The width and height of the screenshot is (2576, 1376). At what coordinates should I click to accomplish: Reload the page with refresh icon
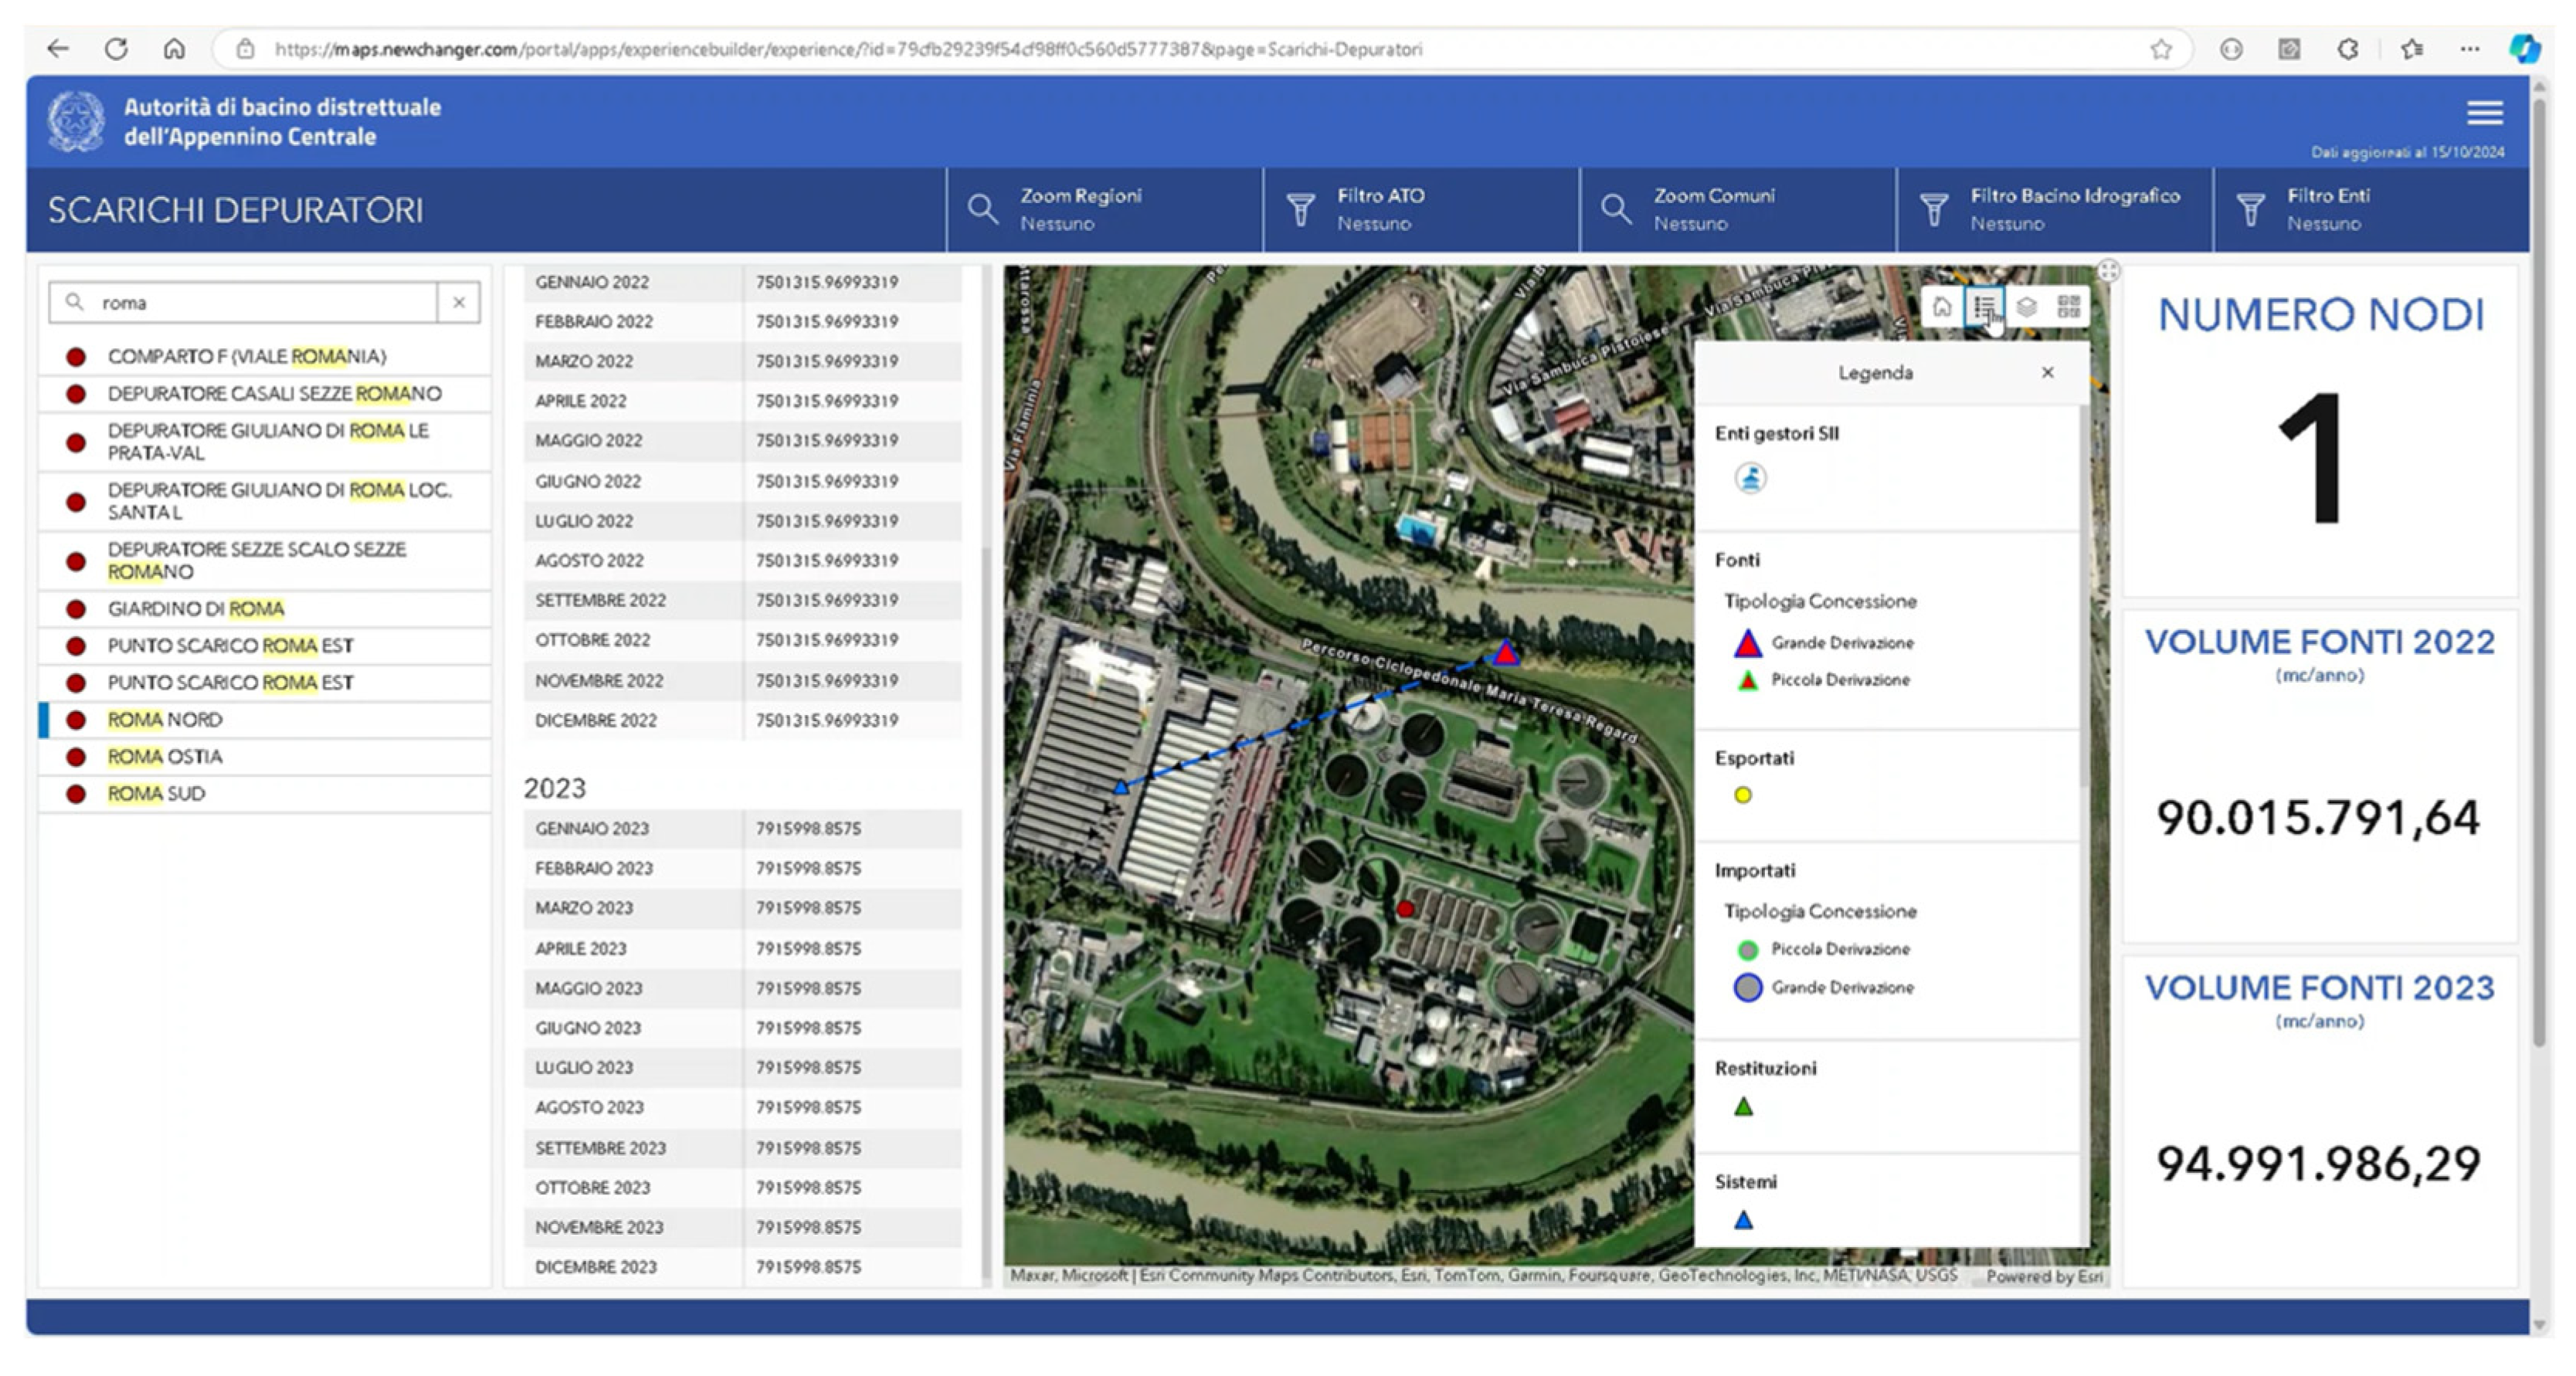tap(116, 48)
